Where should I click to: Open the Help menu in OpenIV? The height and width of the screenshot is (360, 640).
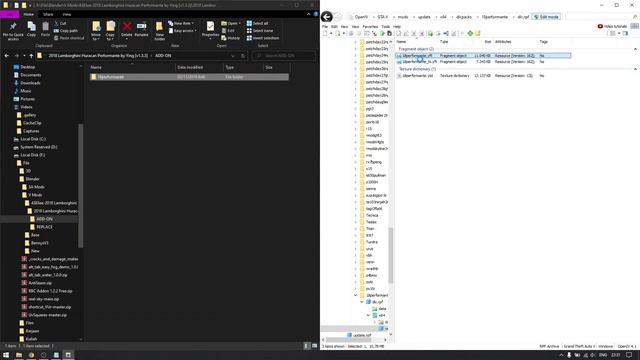click(x=397, y=27)
